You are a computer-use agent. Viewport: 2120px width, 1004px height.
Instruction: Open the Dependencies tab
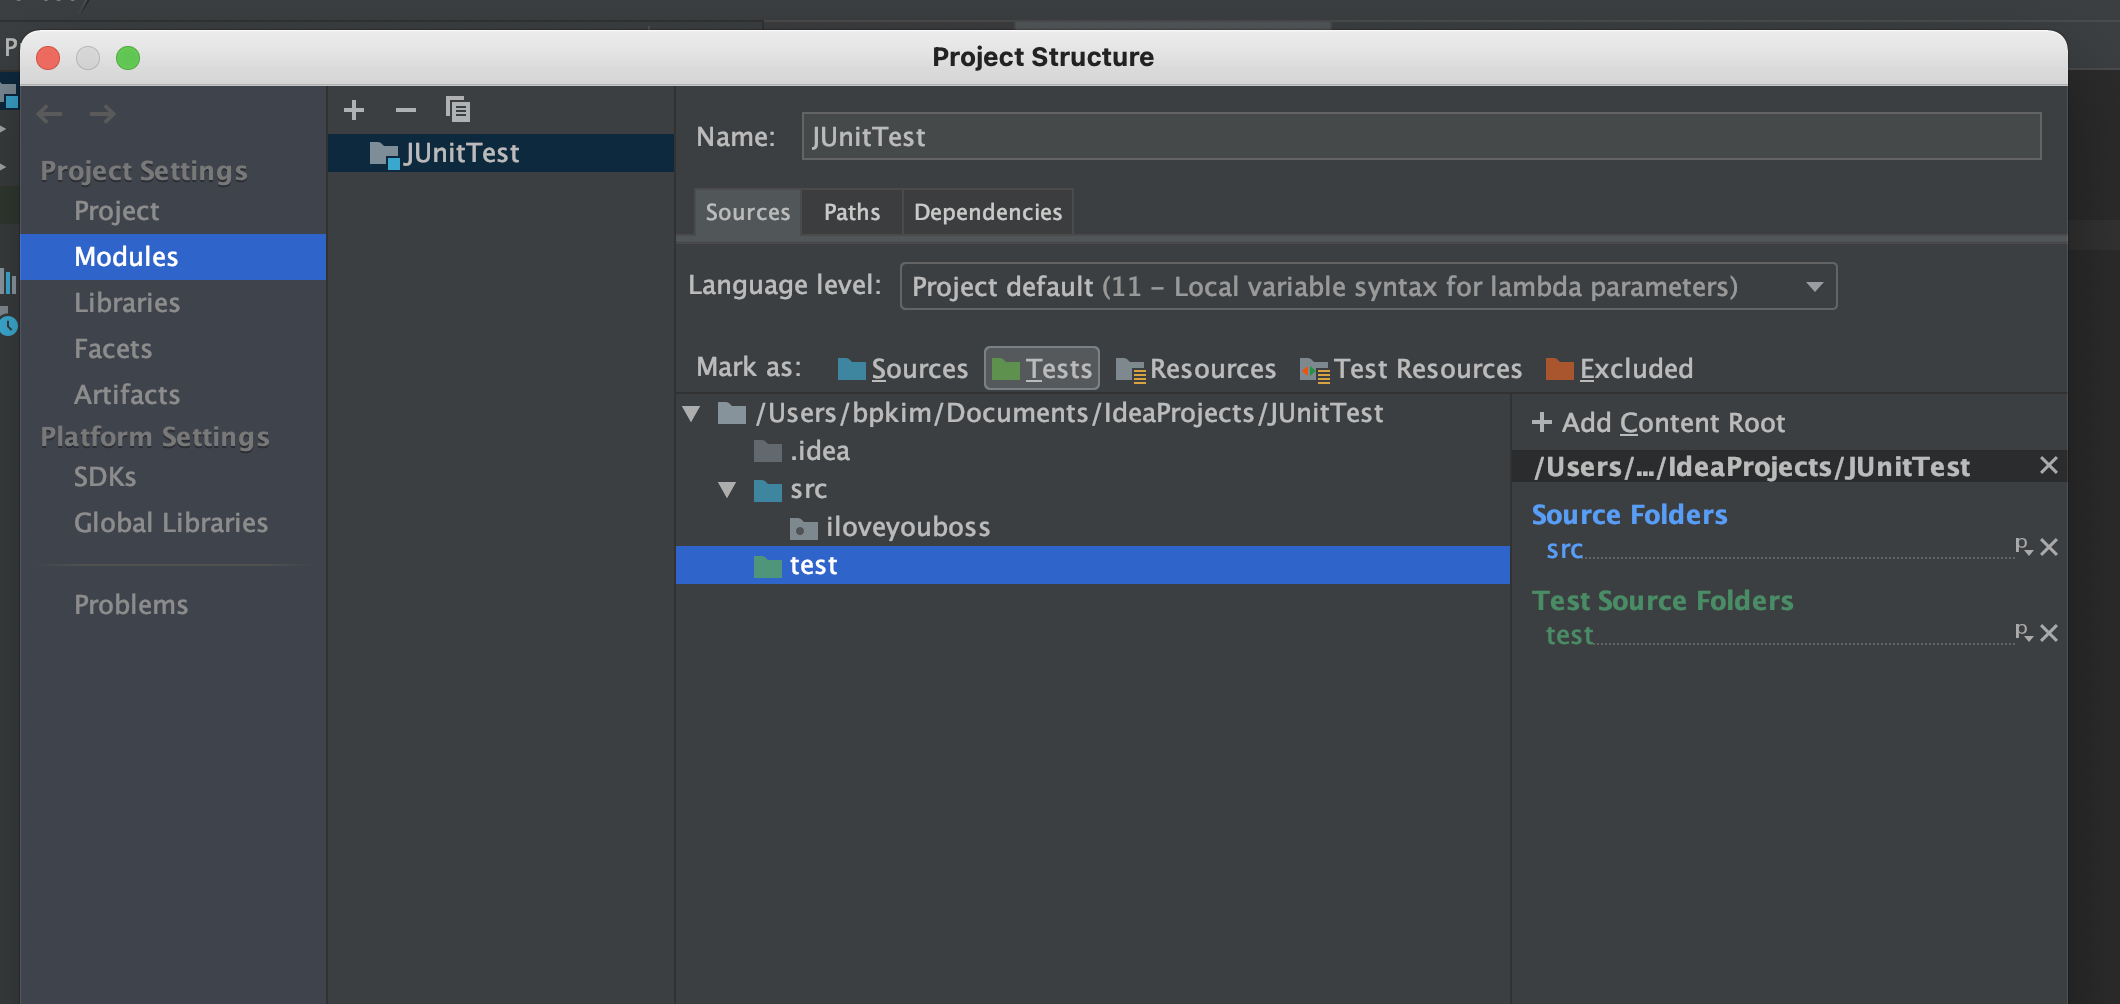point(987,212)
